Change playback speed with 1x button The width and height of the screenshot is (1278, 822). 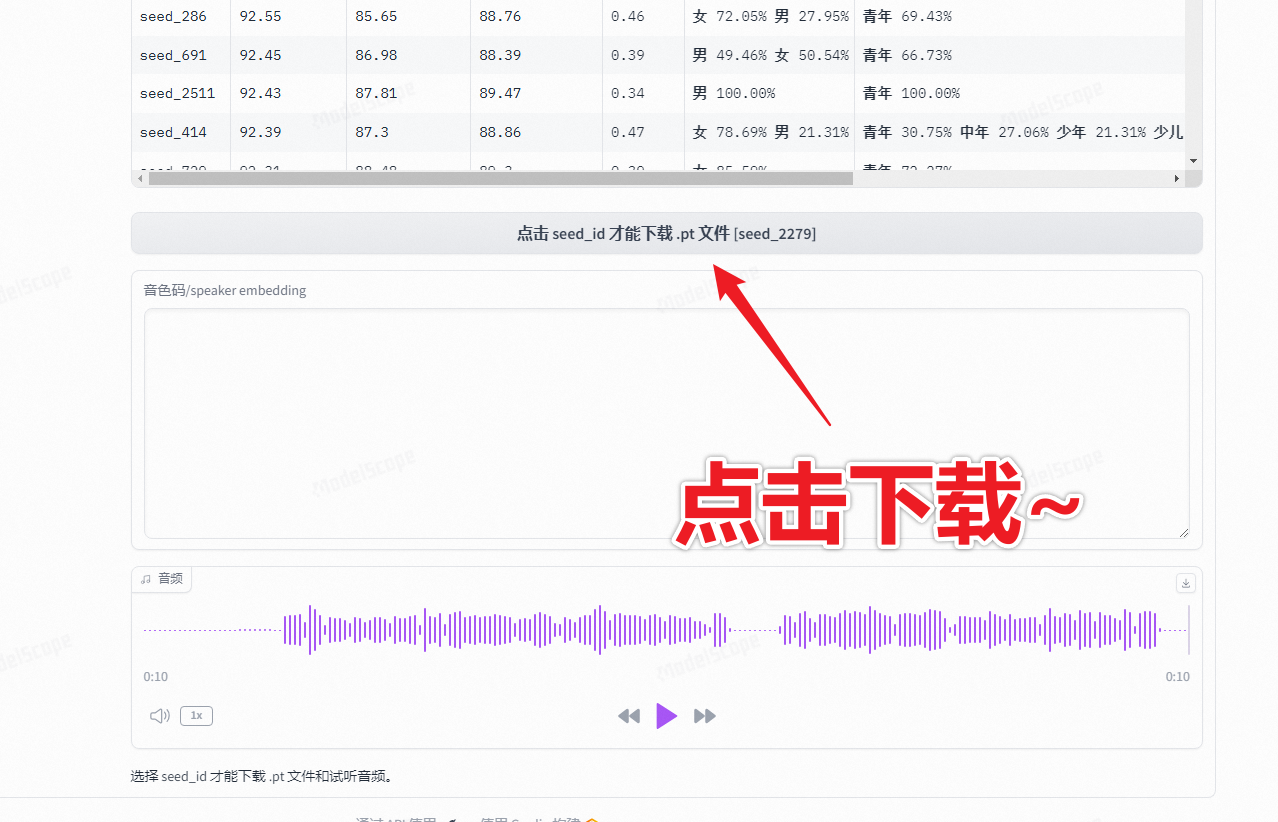(196, 716)
